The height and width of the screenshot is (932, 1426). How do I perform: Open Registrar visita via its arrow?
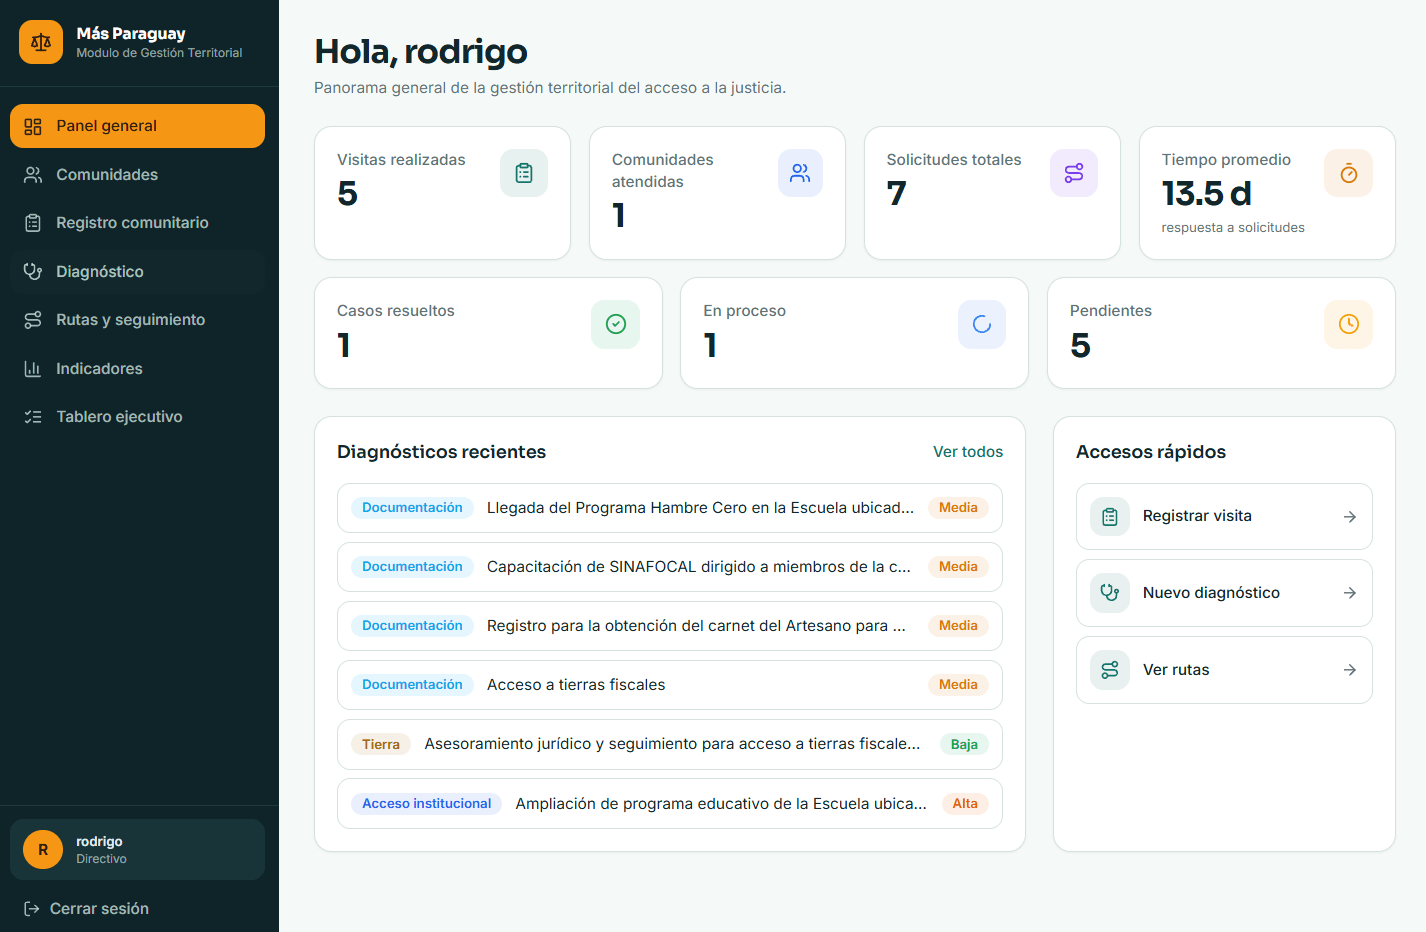click(x=1350, y=517)
